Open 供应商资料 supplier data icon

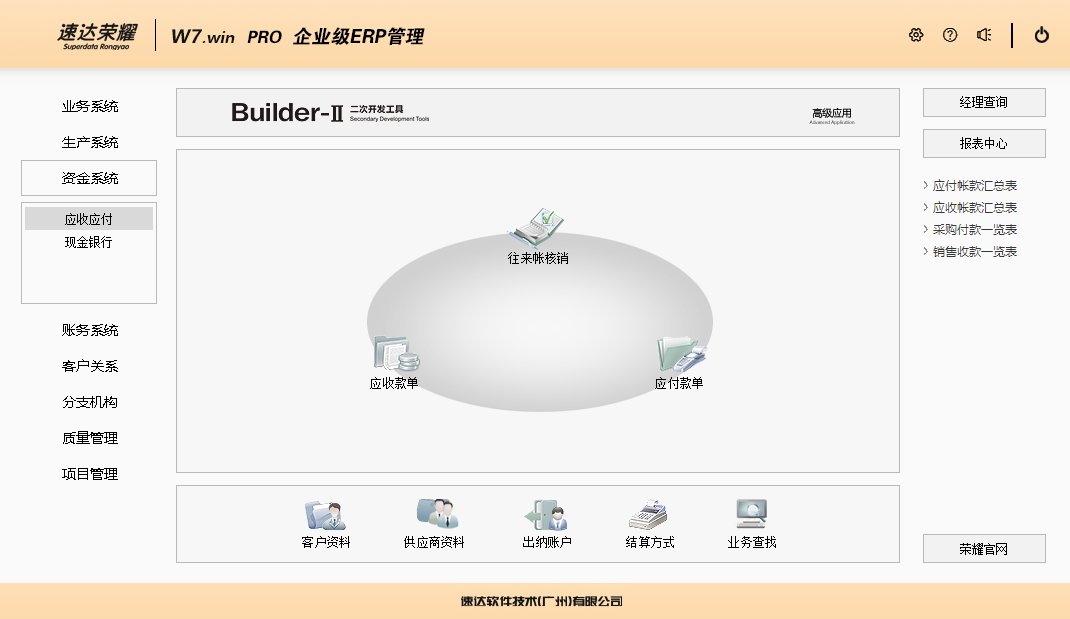pos(434,515)
